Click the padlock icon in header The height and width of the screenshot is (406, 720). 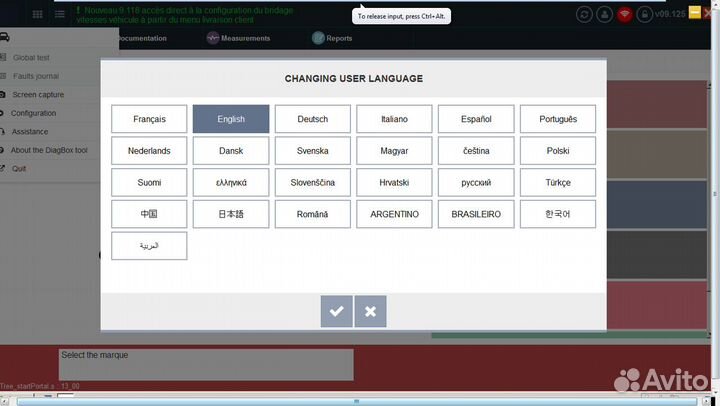coord(645,14)
